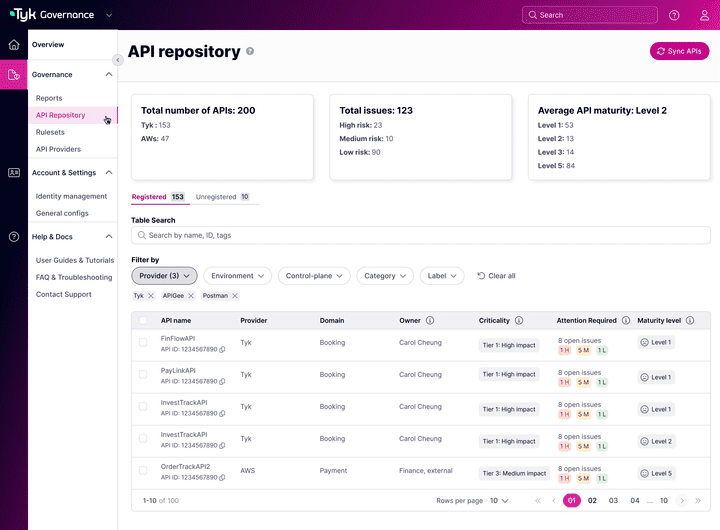Go to page 02
720x530 pixels.
[x=592, y=501]
